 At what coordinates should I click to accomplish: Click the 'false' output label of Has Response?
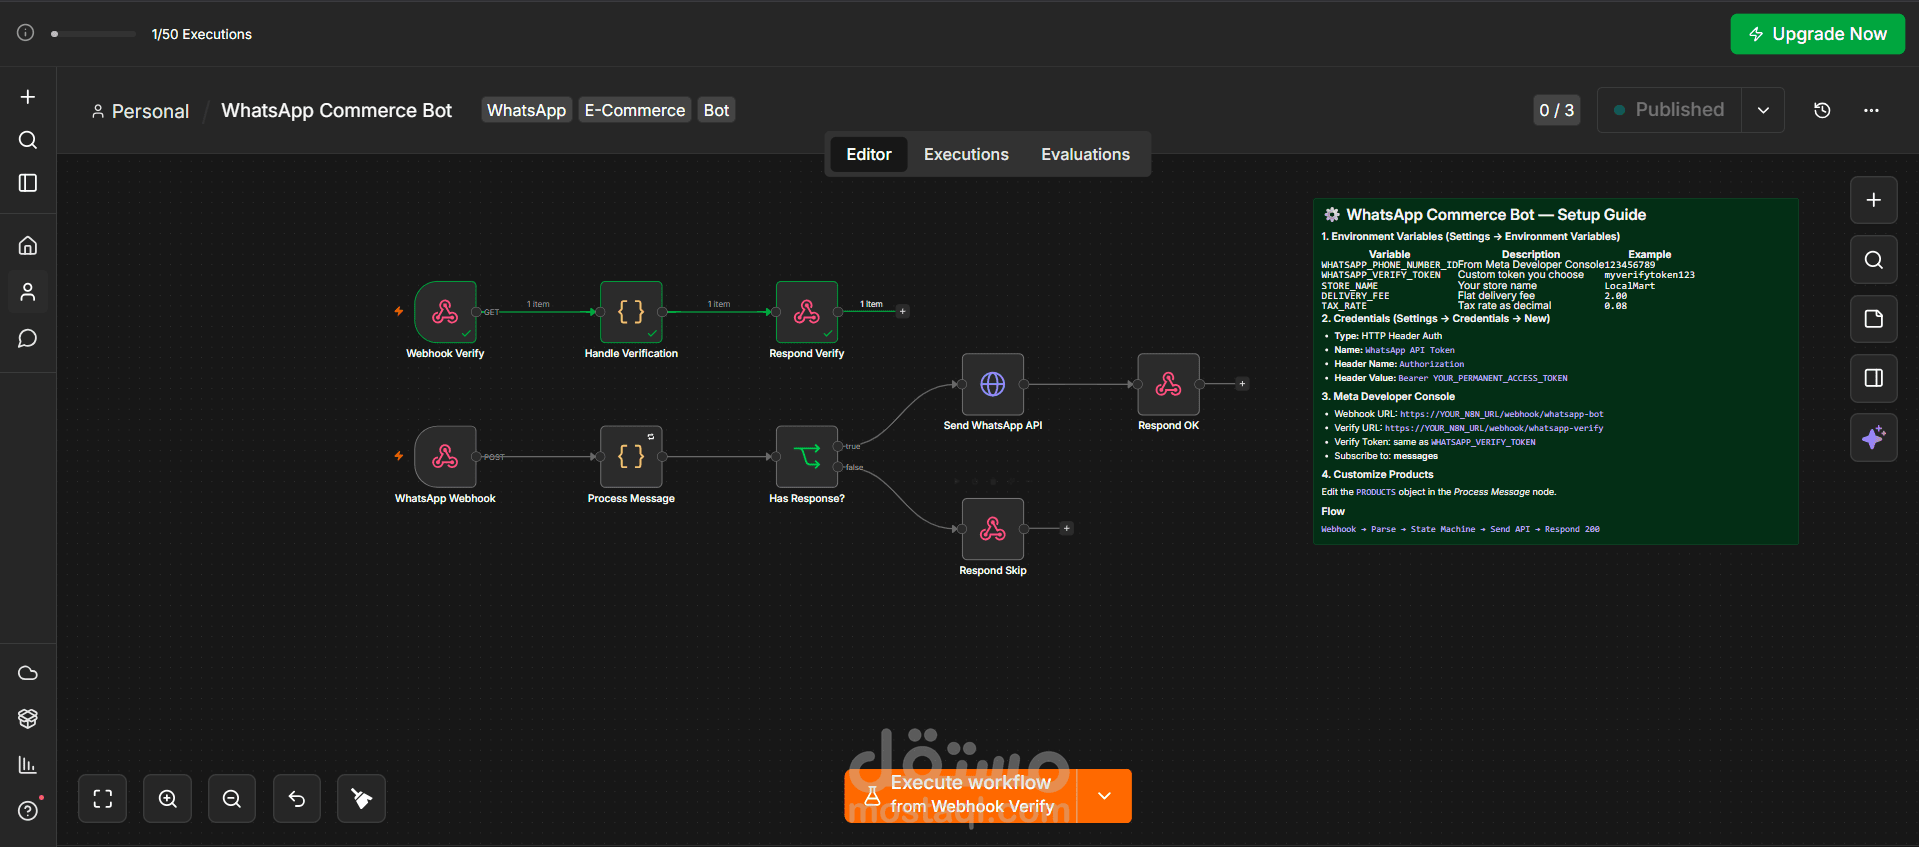pyautogui.click(x=854, y=468)
